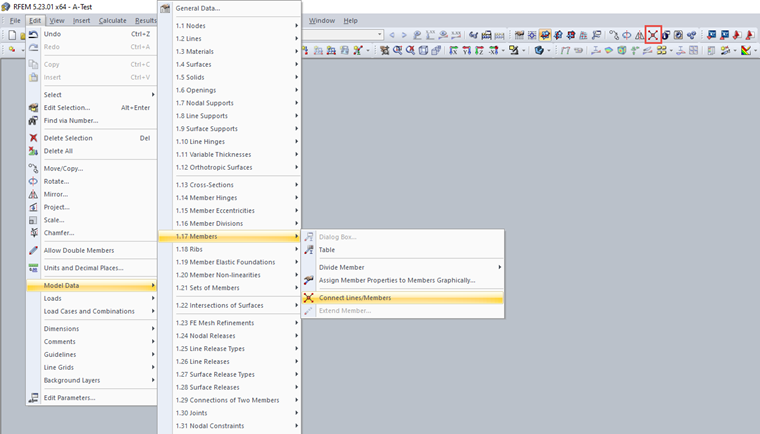Viewport: 760px width, 434px height.
Task: Expand Load Cases and Combinations submenu
Action: (x=153, y=311)
